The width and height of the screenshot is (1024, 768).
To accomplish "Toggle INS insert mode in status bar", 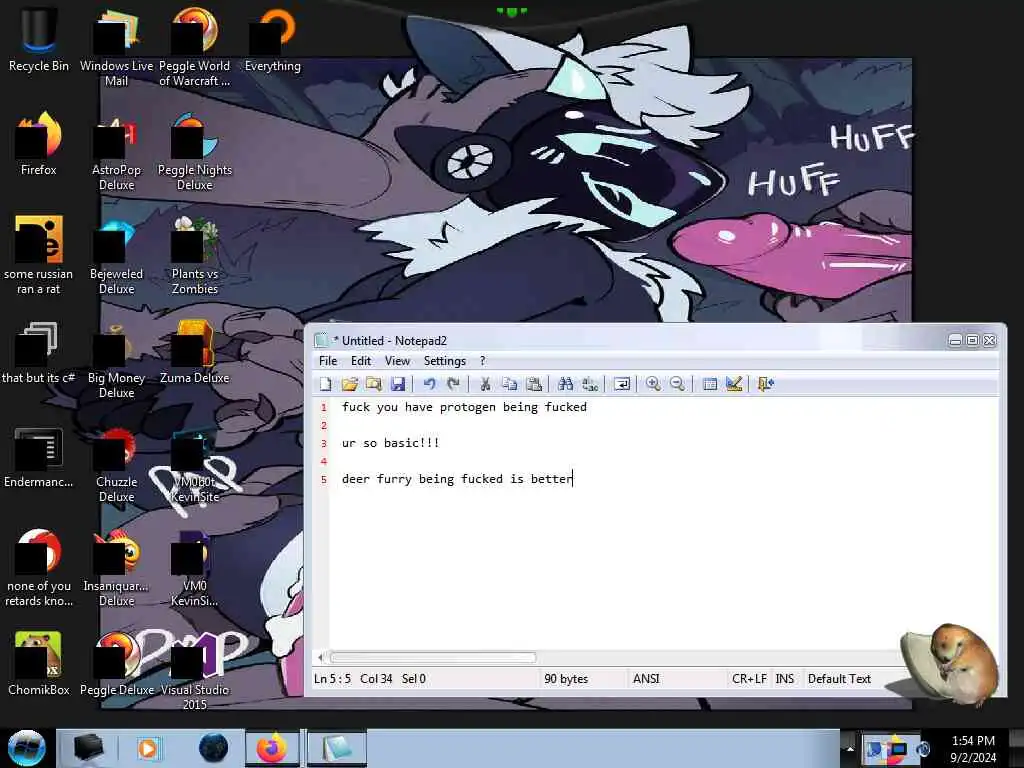I will pyautogui.click(x=784, y=679).
